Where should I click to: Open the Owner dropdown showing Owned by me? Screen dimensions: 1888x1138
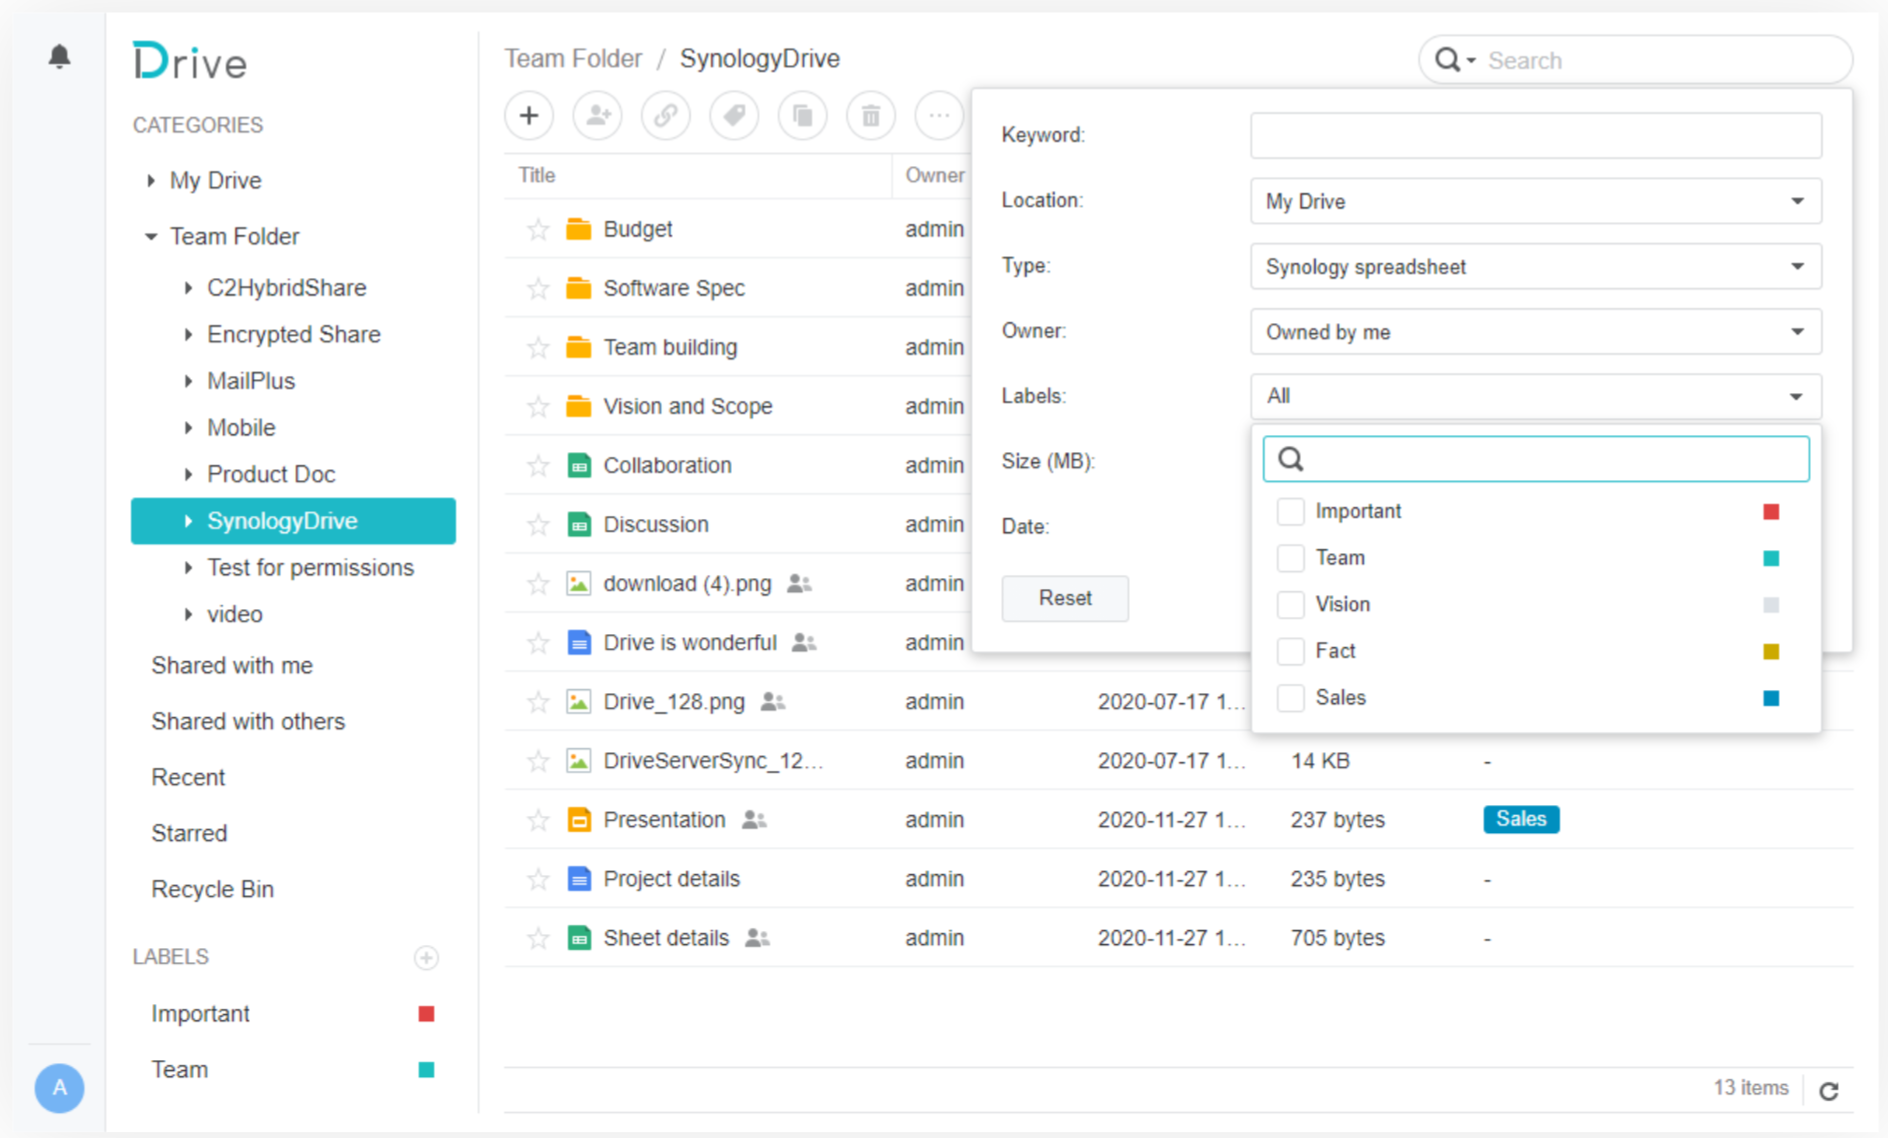(x=1535, y=332)
